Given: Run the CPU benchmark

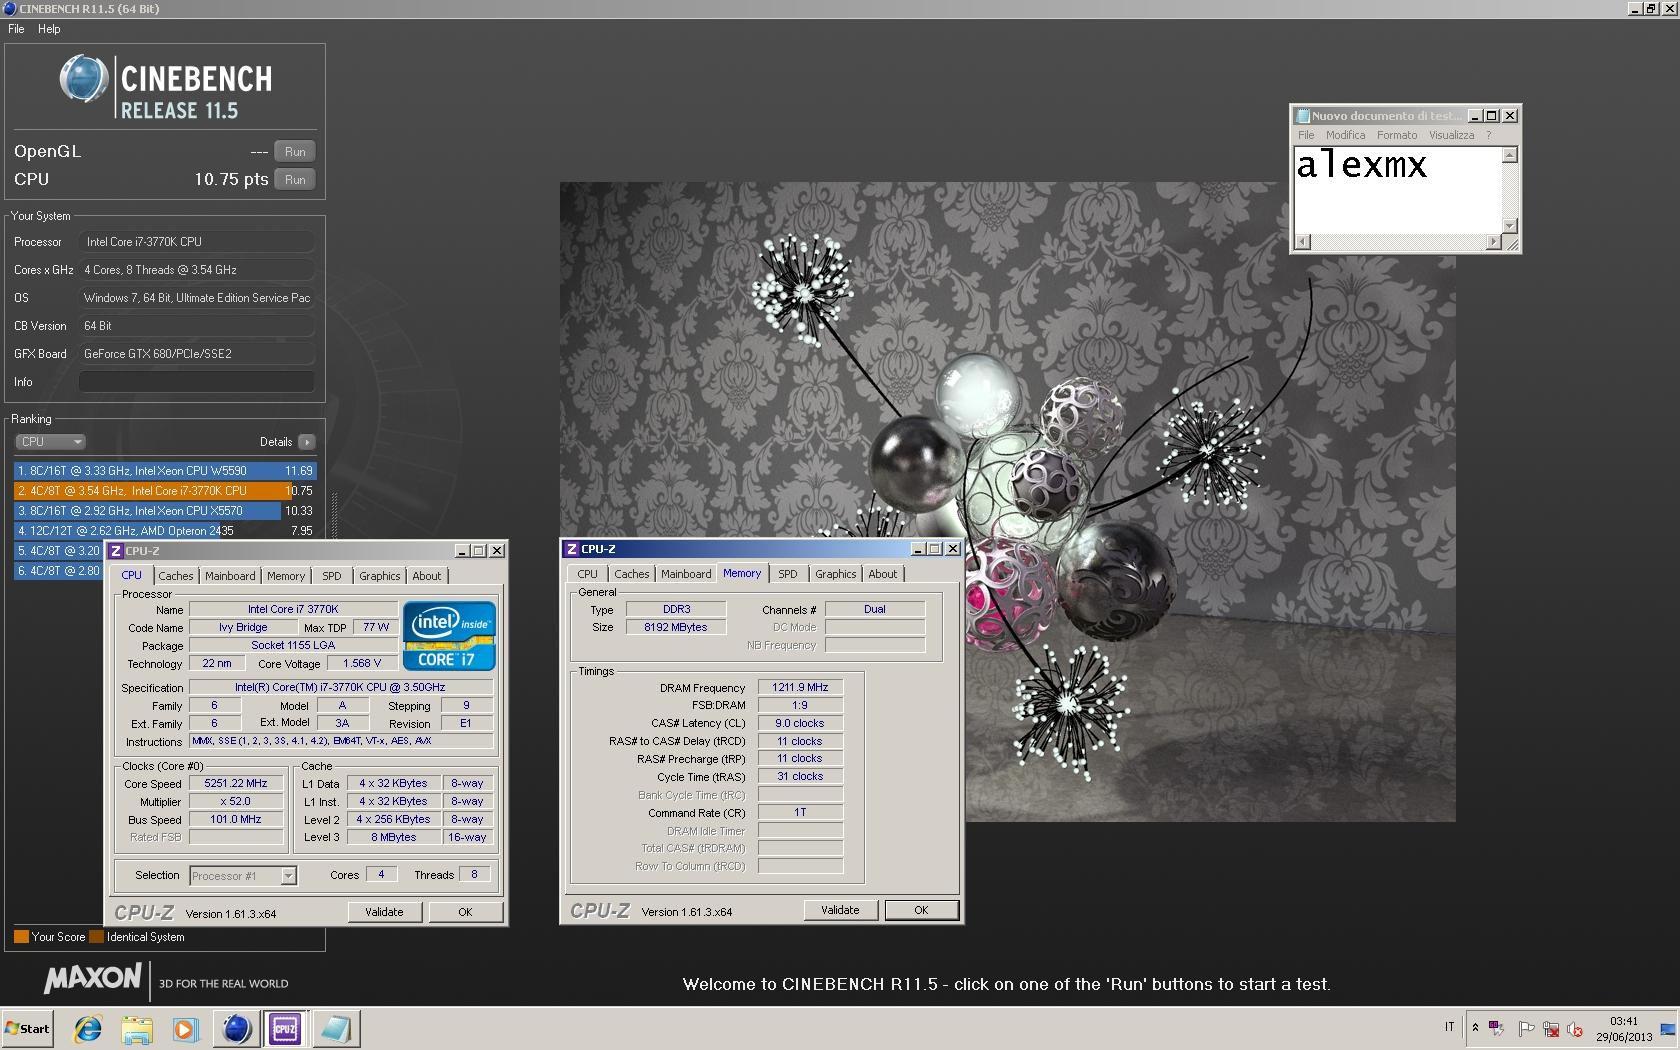Looking at the screenshot, I should point(295,180).
